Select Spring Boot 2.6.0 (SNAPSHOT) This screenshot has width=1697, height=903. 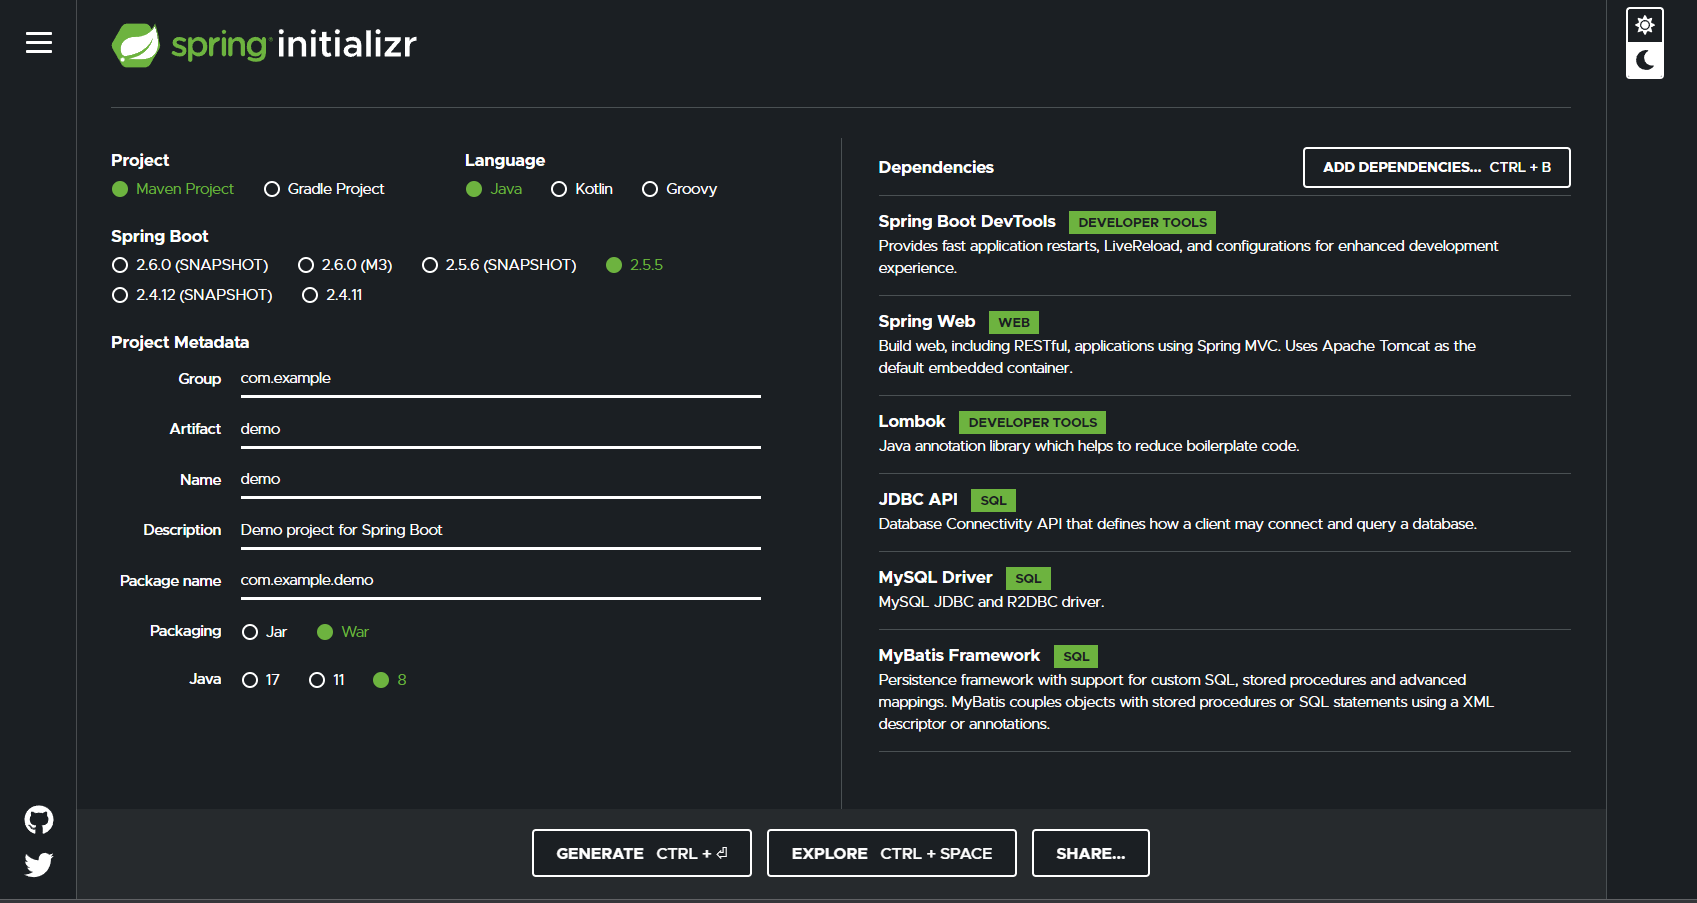click(x=190, y=265)
